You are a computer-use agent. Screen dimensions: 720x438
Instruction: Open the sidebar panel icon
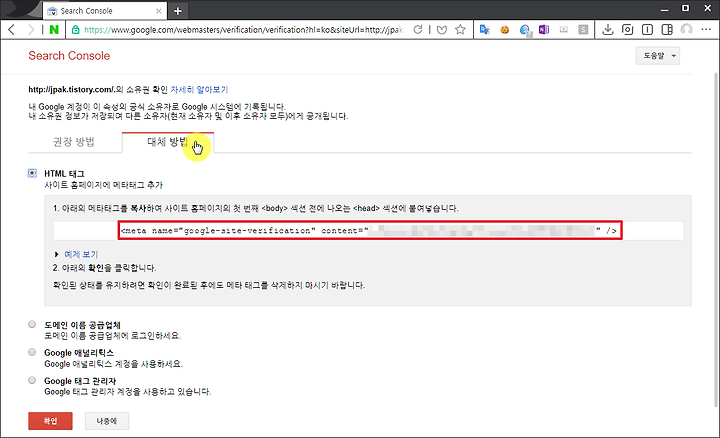[x=647, y=30]
